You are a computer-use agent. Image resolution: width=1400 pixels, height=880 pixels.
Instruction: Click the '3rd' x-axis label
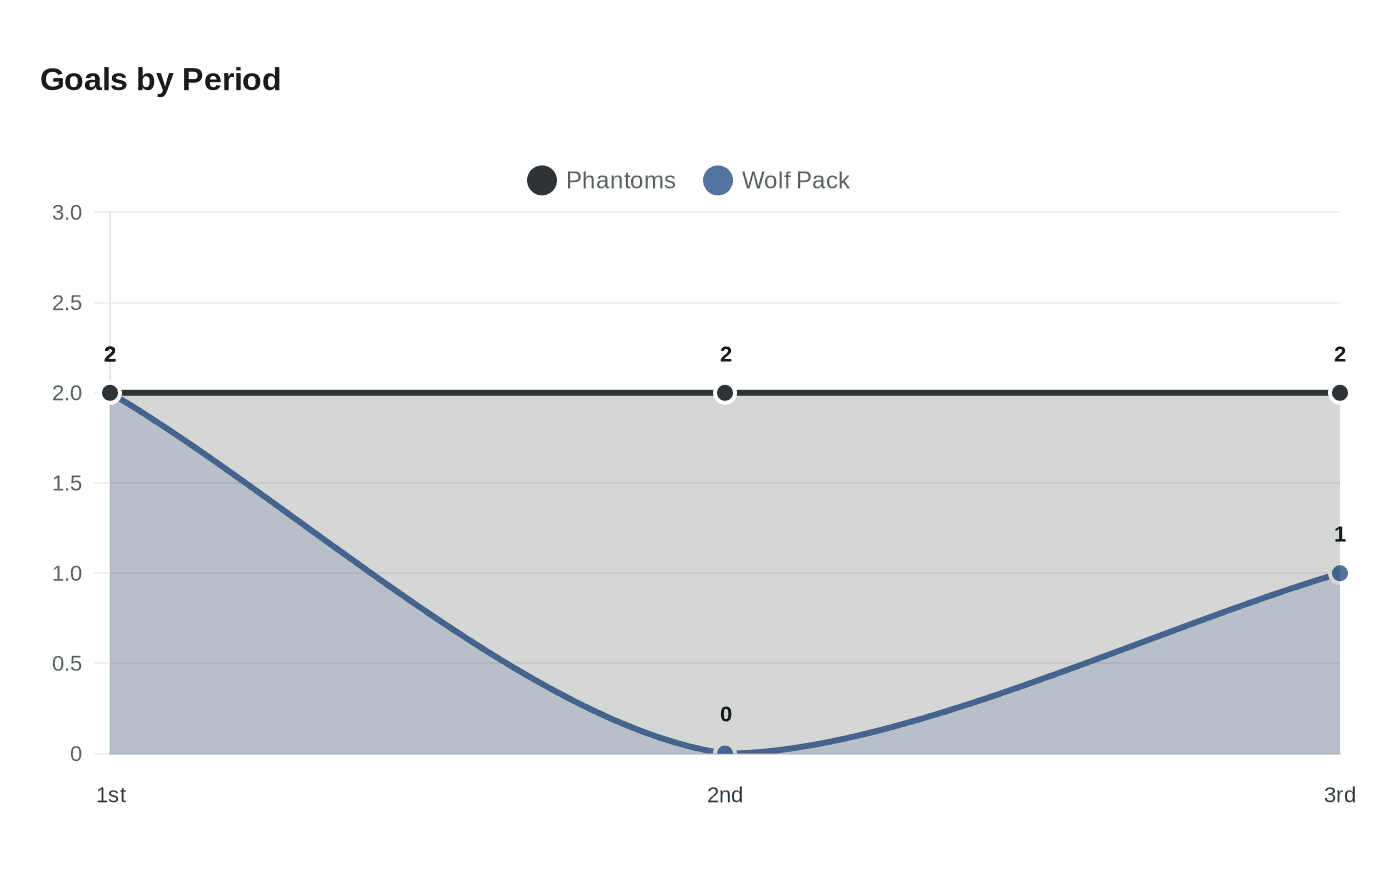click(x=1339, y=795)
